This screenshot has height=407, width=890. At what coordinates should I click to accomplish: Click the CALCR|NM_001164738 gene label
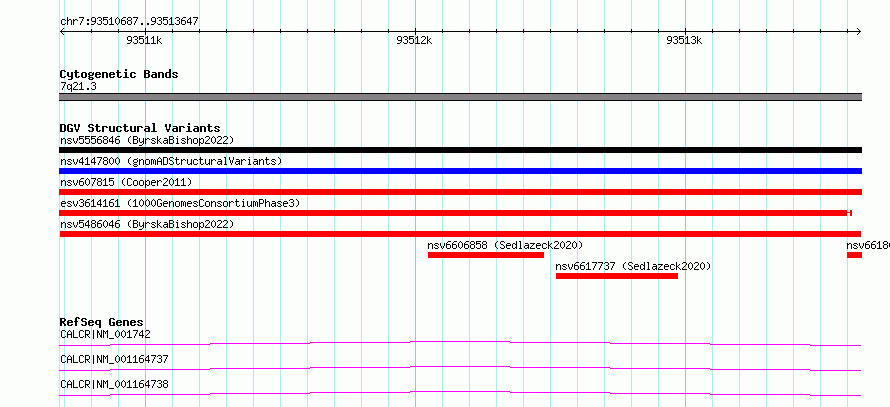point(114,384)
